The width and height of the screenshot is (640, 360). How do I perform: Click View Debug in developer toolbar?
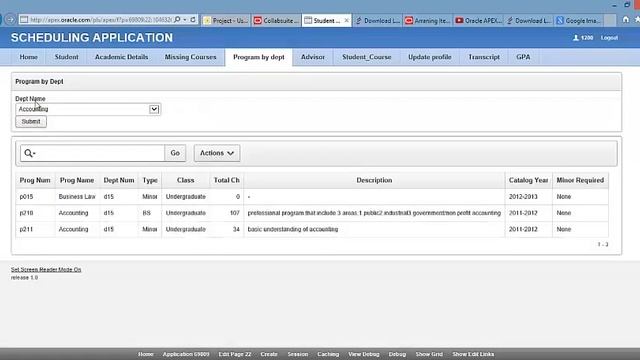coord(364,354)
